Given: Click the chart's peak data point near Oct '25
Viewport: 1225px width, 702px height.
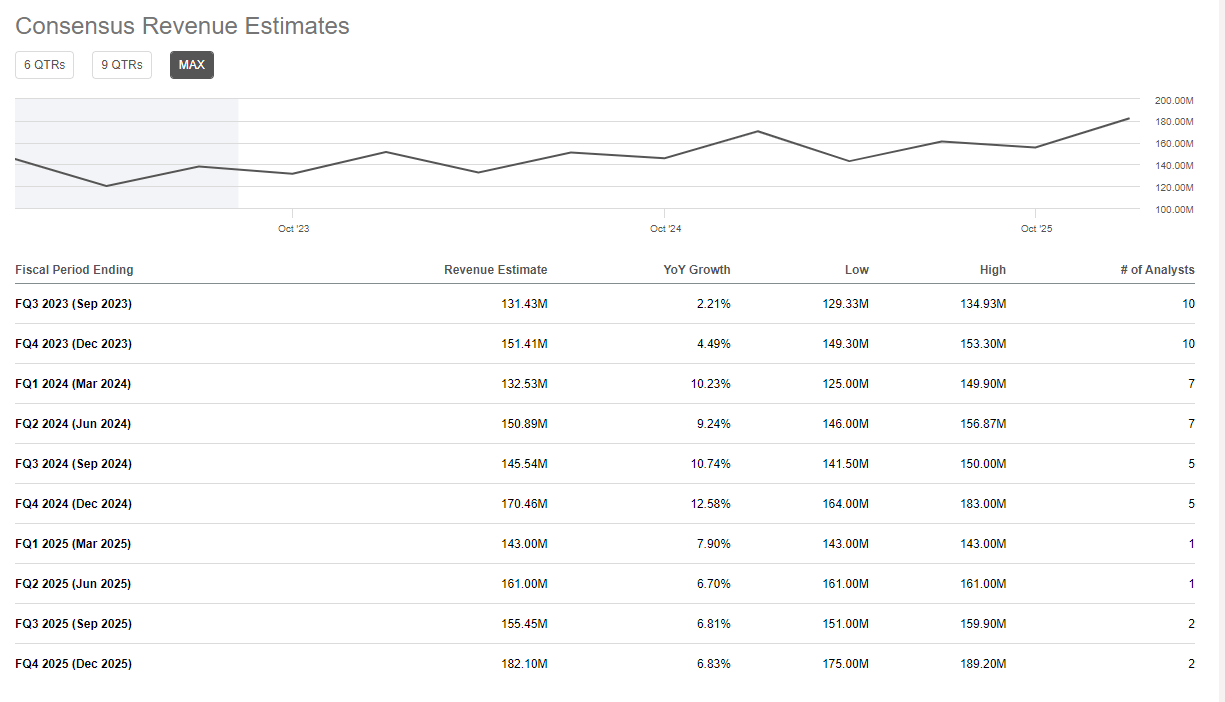Looking at the screenshot, I should coord(1126,119).
